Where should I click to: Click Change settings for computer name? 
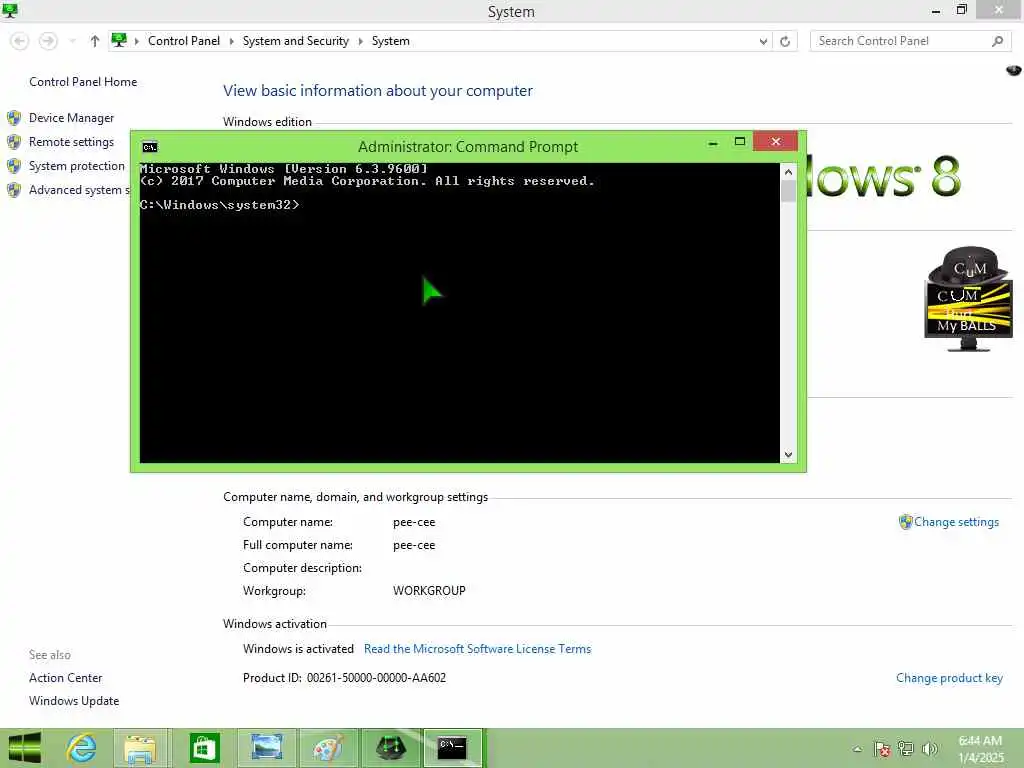pyautogui.click(x=956, y=522)
